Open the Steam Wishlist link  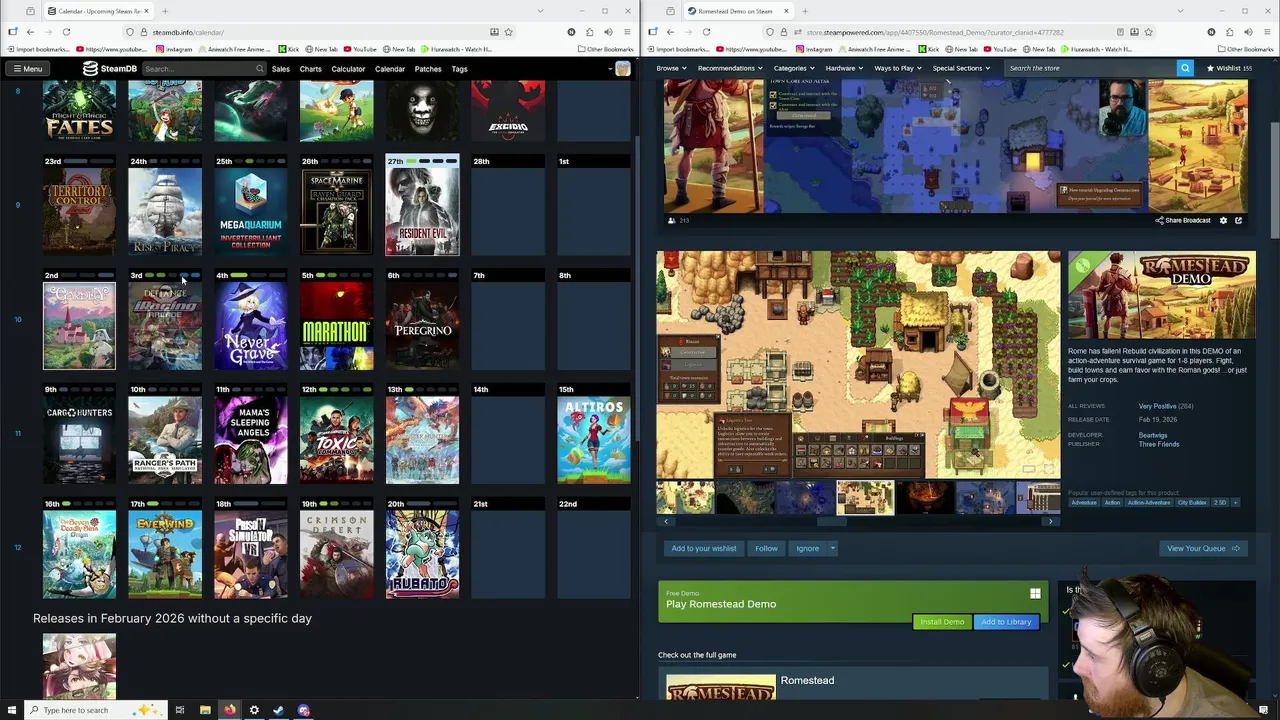click(1229, 68)
